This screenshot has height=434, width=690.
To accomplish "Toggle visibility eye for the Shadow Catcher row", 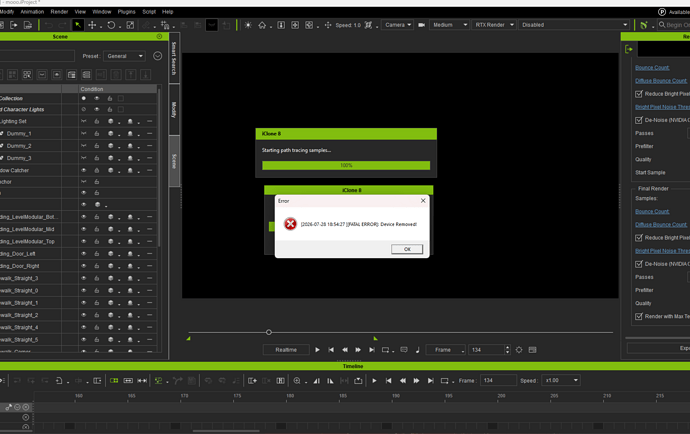I will 84,170.
